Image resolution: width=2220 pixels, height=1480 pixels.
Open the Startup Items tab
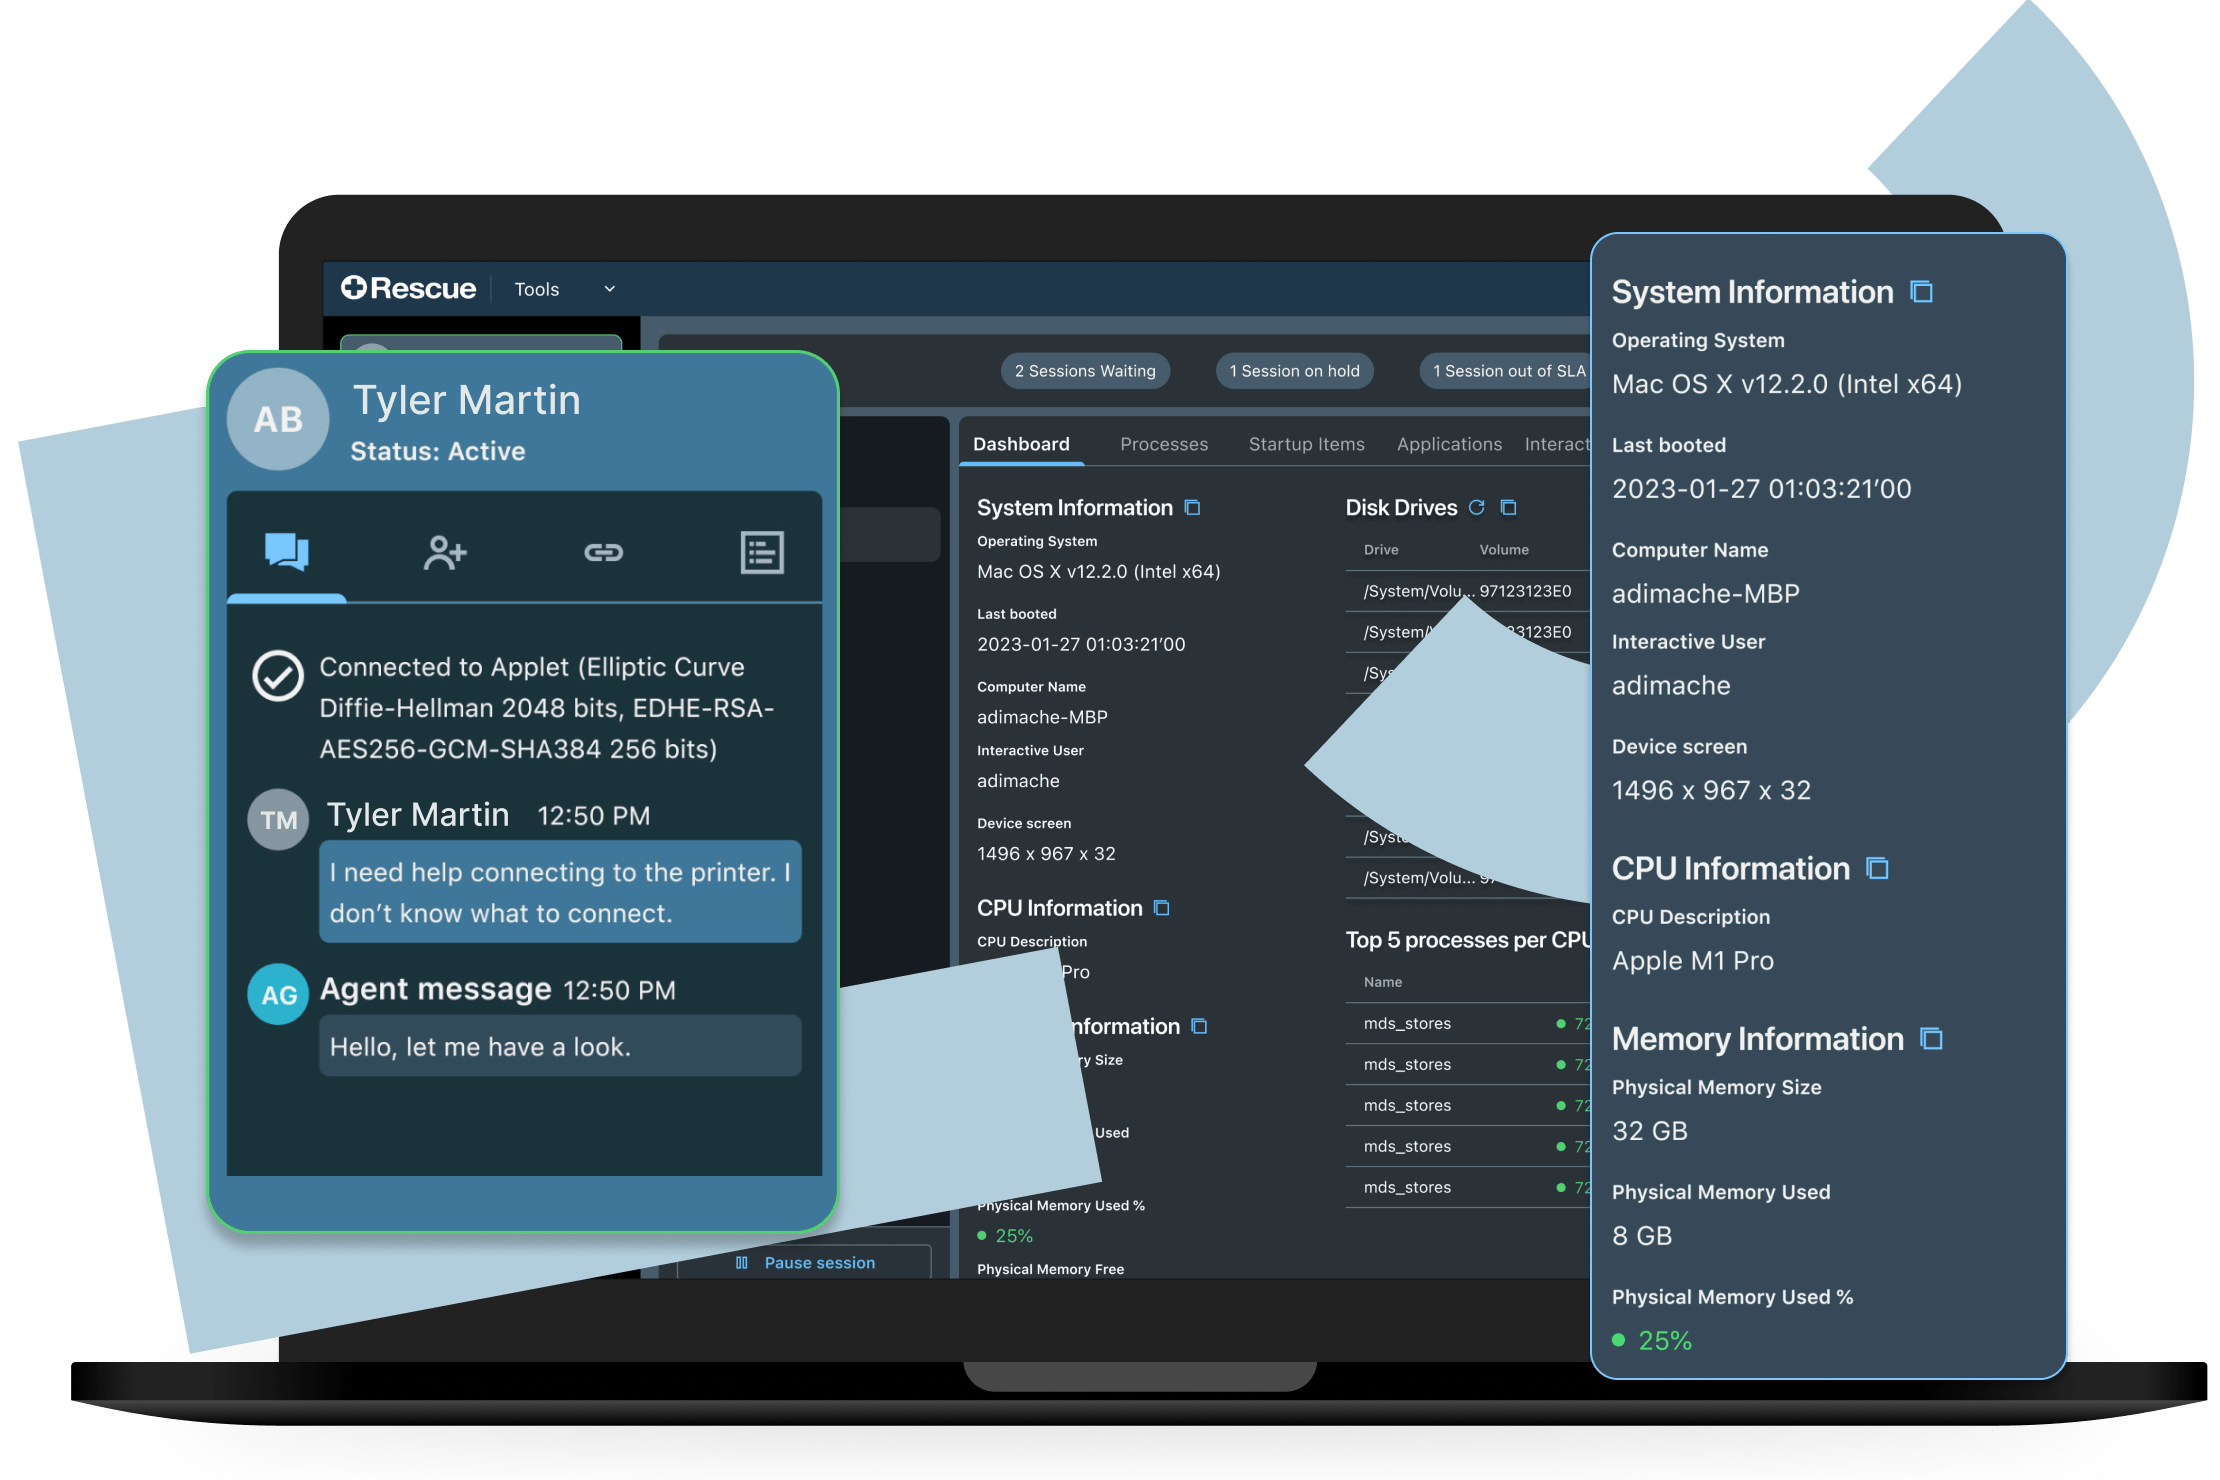1306,444
